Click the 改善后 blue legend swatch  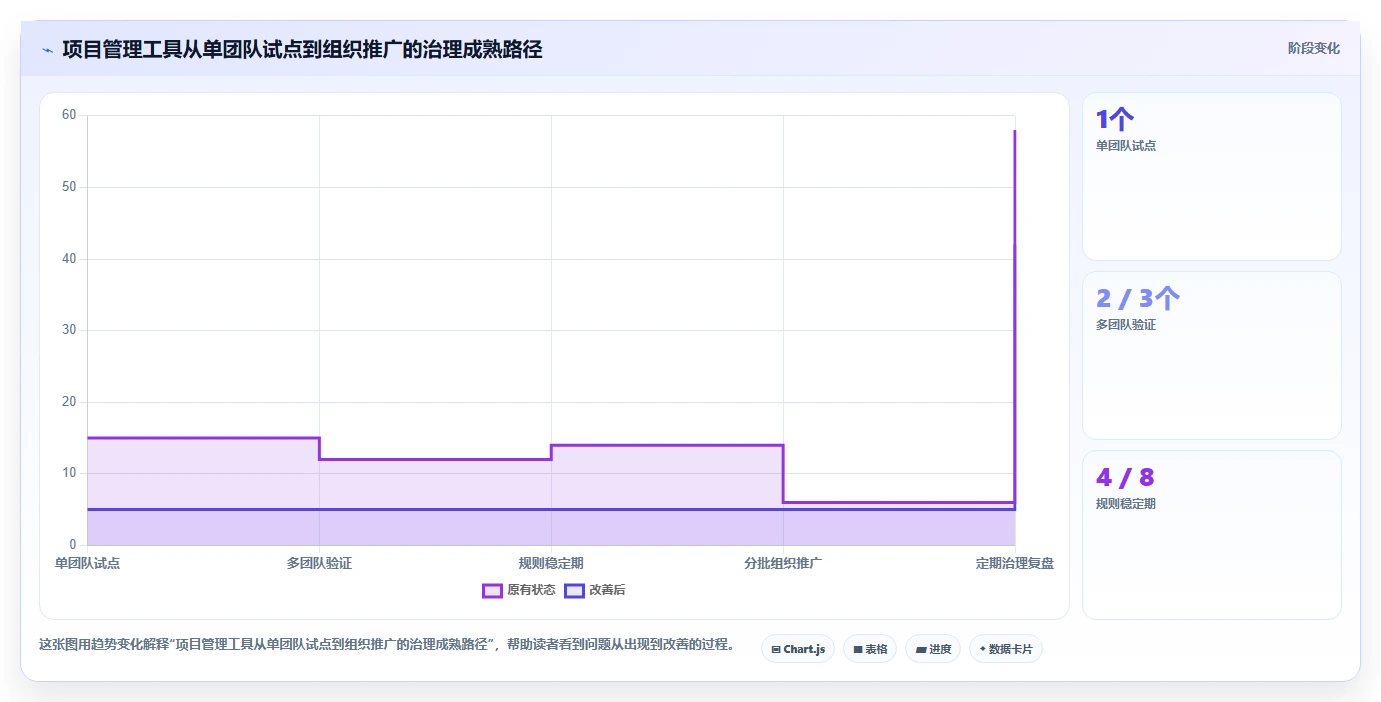pyautogui.click(x=574, y=590)
